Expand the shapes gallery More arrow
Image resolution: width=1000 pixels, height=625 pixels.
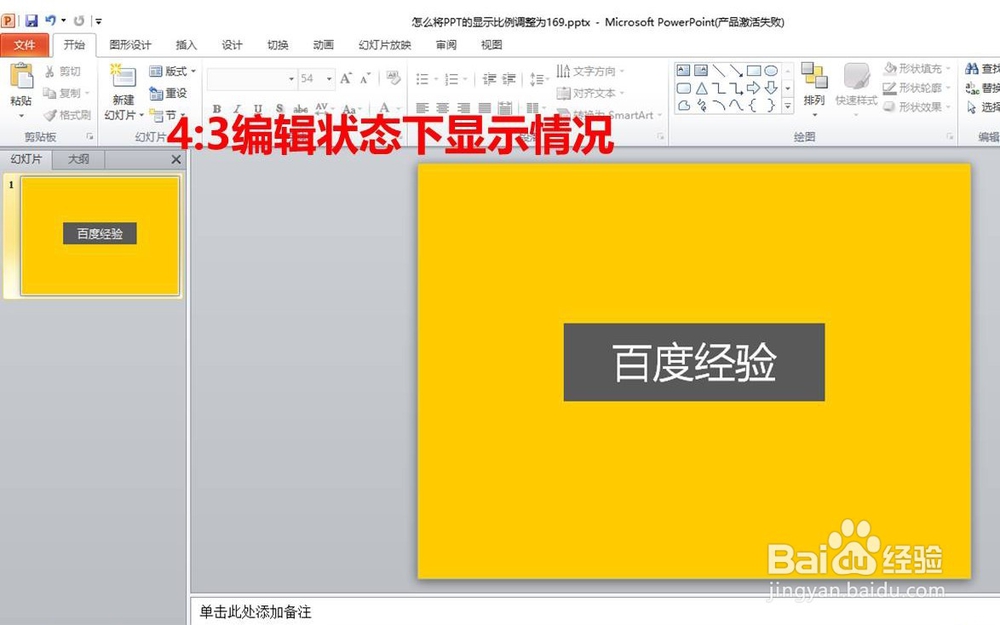(x=788, y=106)
